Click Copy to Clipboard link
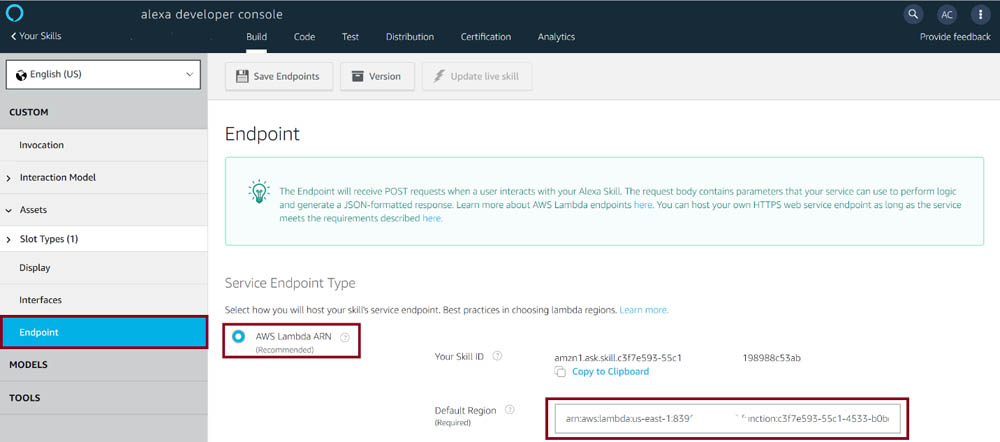1000x442 pixels. pyautogui.click(x=610, y=371)
